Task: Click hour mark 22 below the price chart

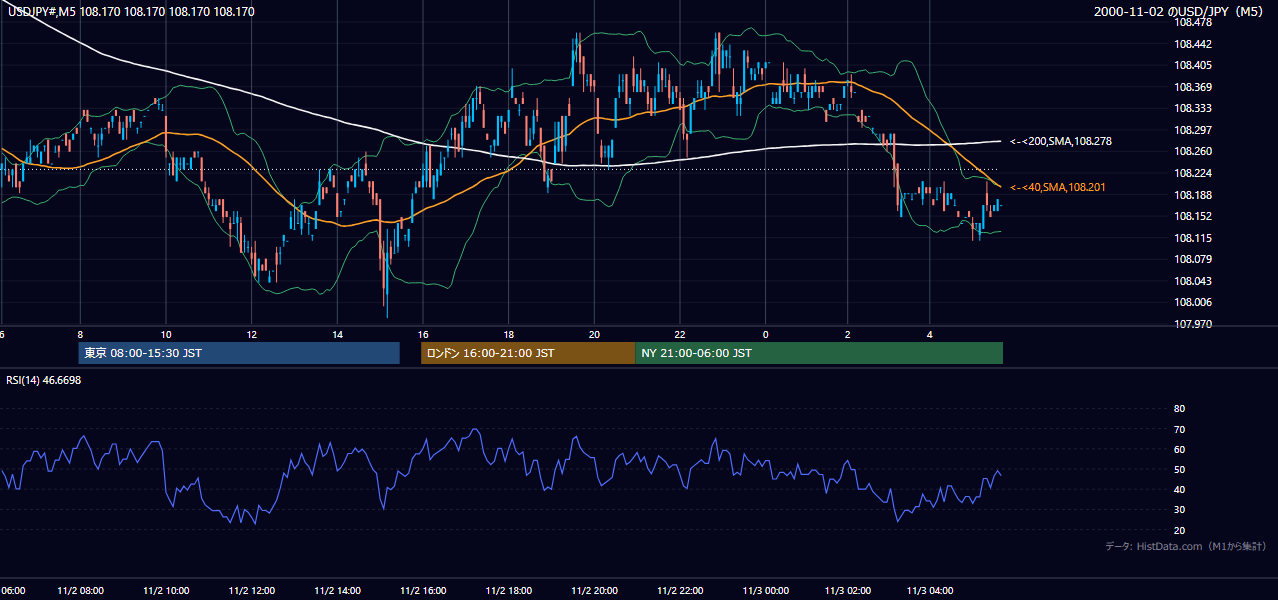Action: pyautogui.click(x=680, y=334)
